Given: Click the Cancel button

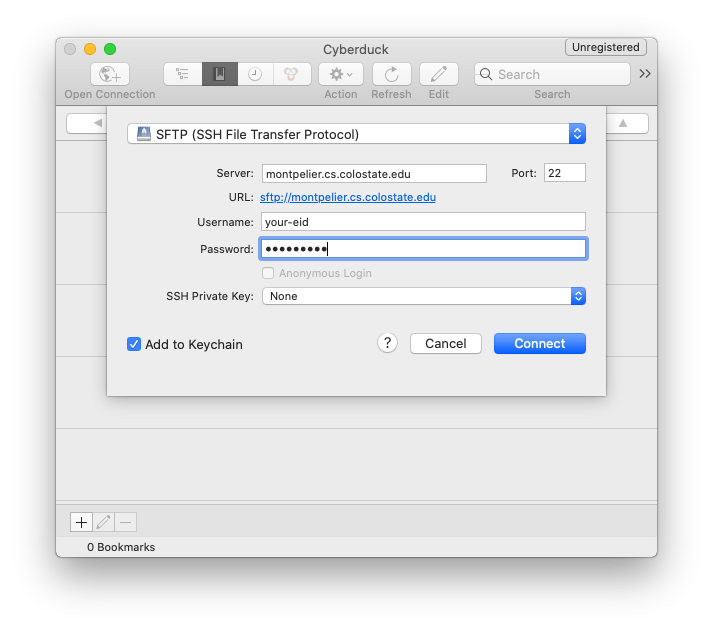Looking at the screenshot, I should coord(445,343).
